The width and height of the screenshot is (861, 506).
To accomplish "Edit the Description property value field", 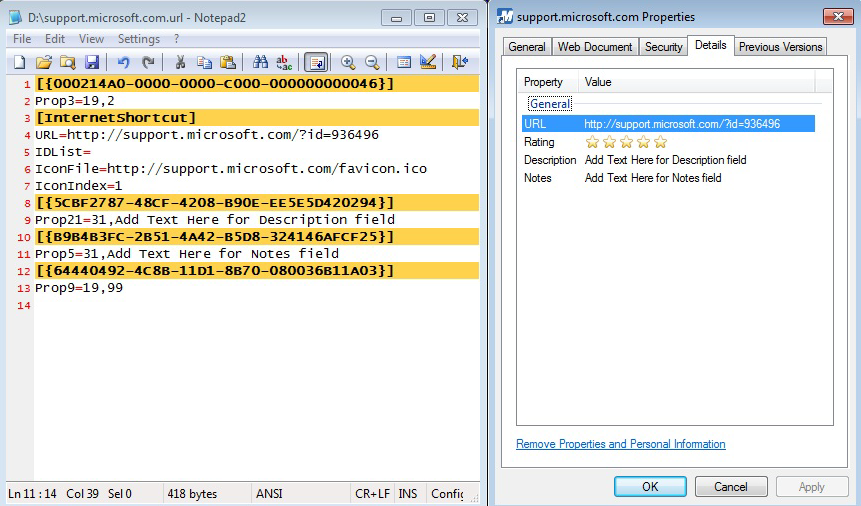I will click(x=666, y=160).
